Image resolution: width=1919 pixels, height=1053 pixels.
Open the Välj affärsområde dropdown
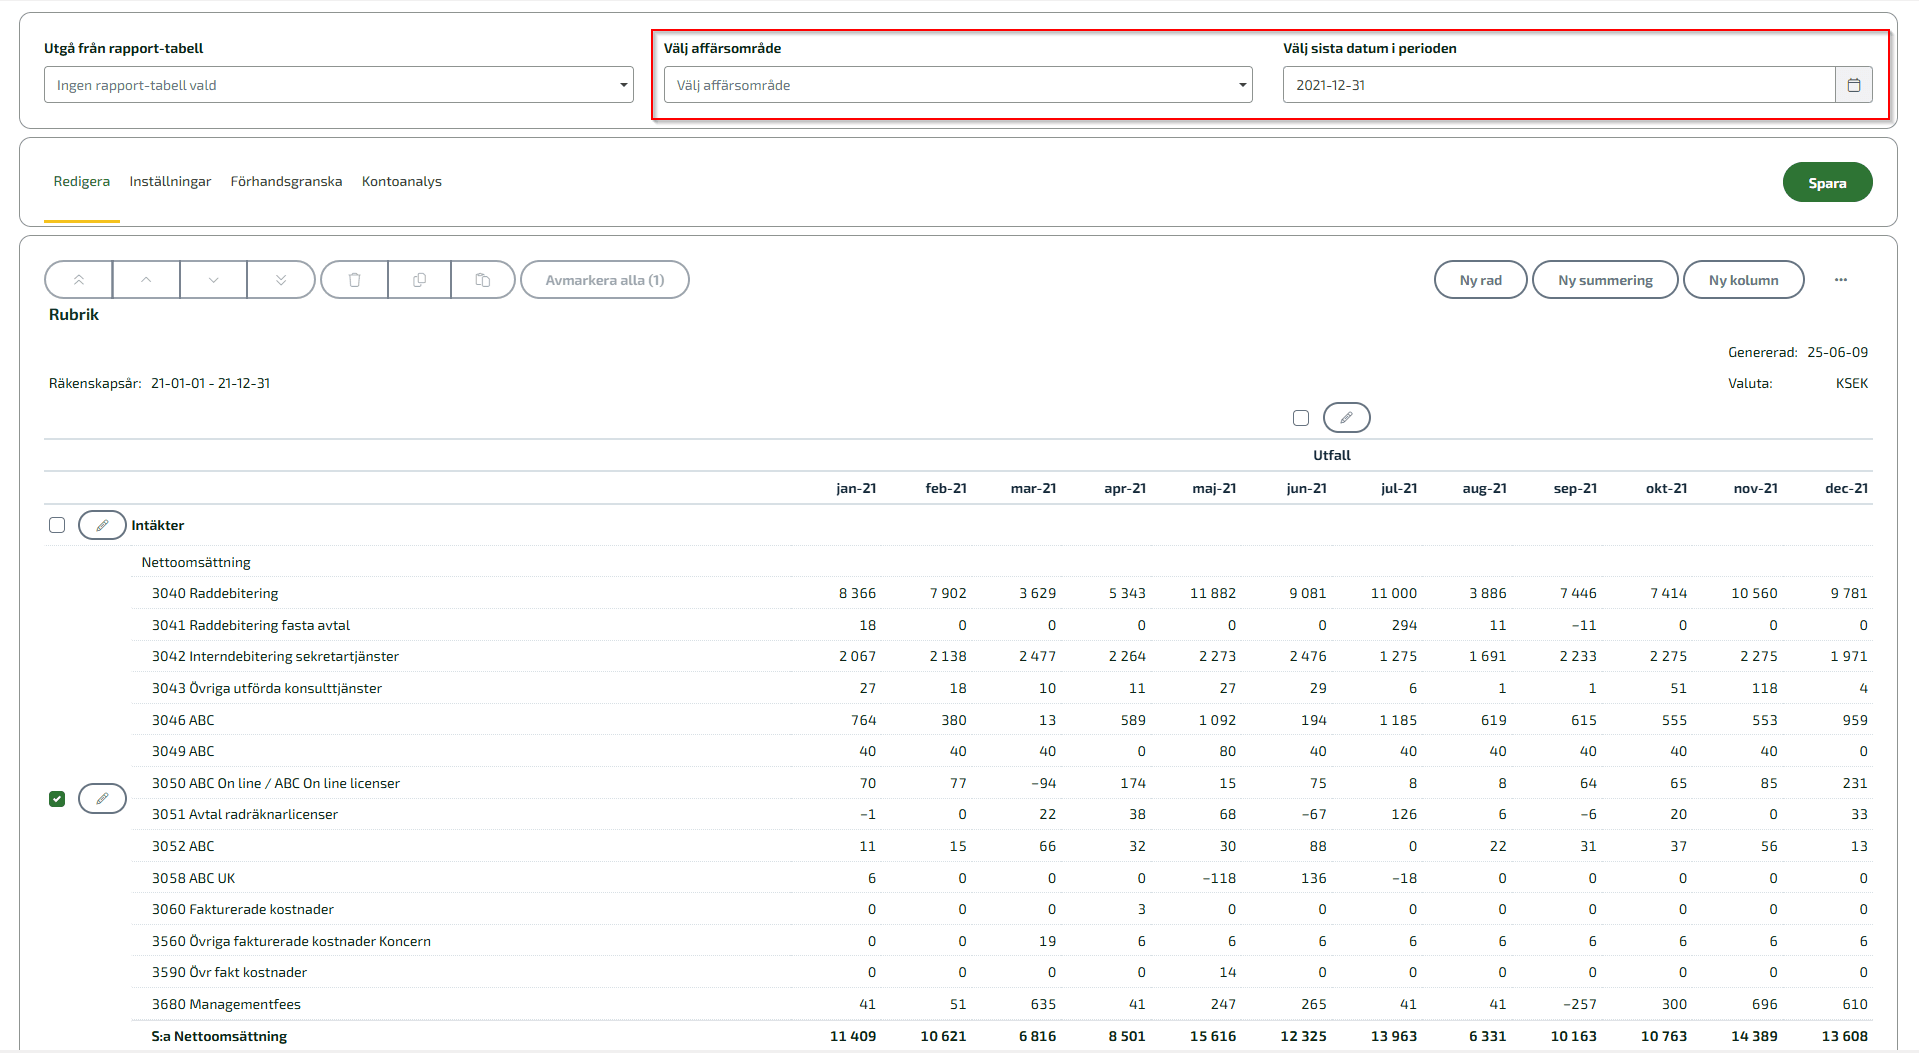pos(958,85)
